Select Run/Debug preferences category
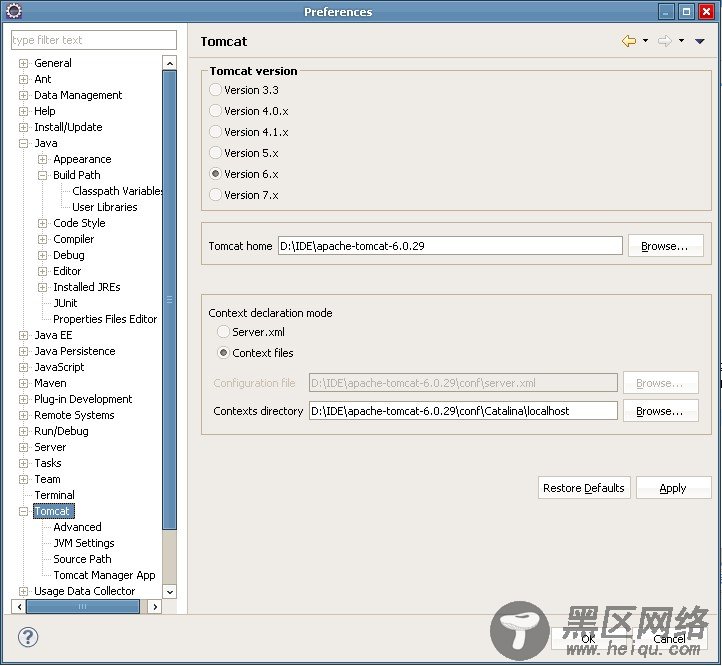The height and width of the screenshot is (666, 722). click(61, 431)
